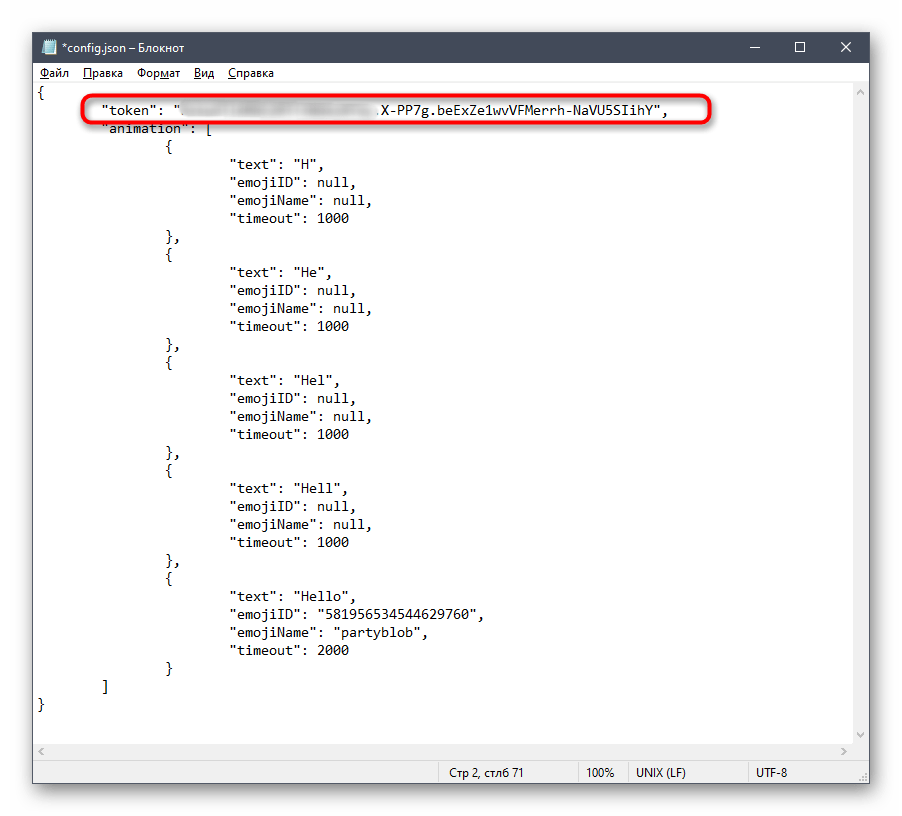The height and width of the screenshot is (816, 902).
Task: Click "emojiName": null under text "Hel"
Action: click(x=300, y=417)
